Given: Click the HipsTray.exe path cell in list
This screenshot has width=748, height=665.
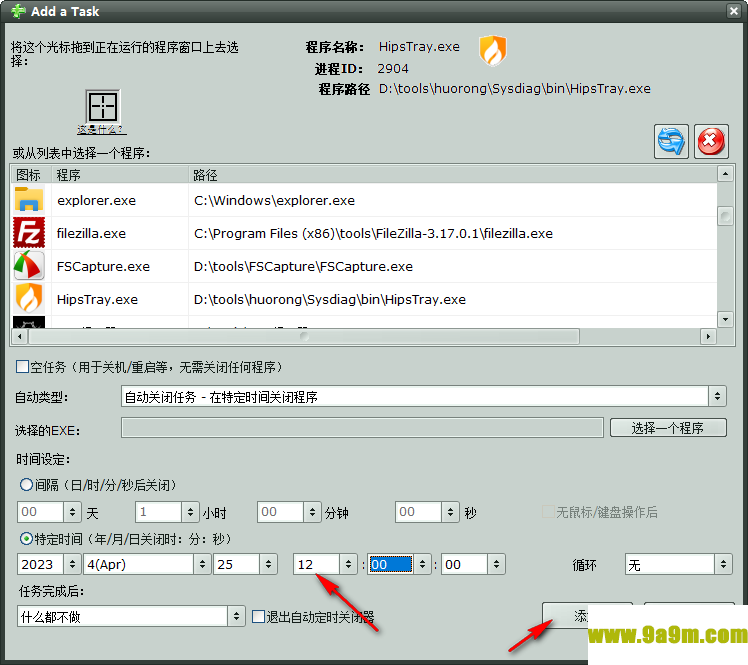Looking at the screenshot, I should [x=330, y=300].
